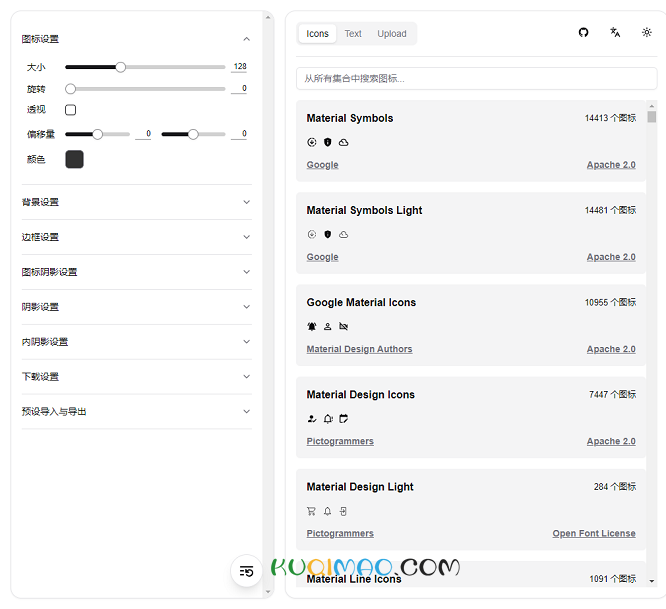Click the icon search input field
This screenshot has width=666, height=609.
point(477,79)
